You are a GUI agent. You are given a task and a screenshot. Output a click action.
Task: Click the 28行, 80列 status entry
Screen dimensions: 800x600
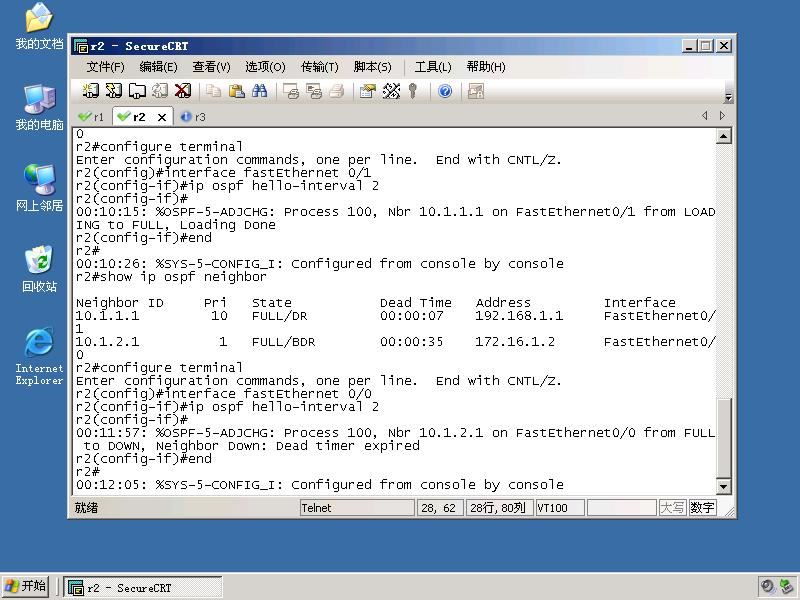pos(499,508)
